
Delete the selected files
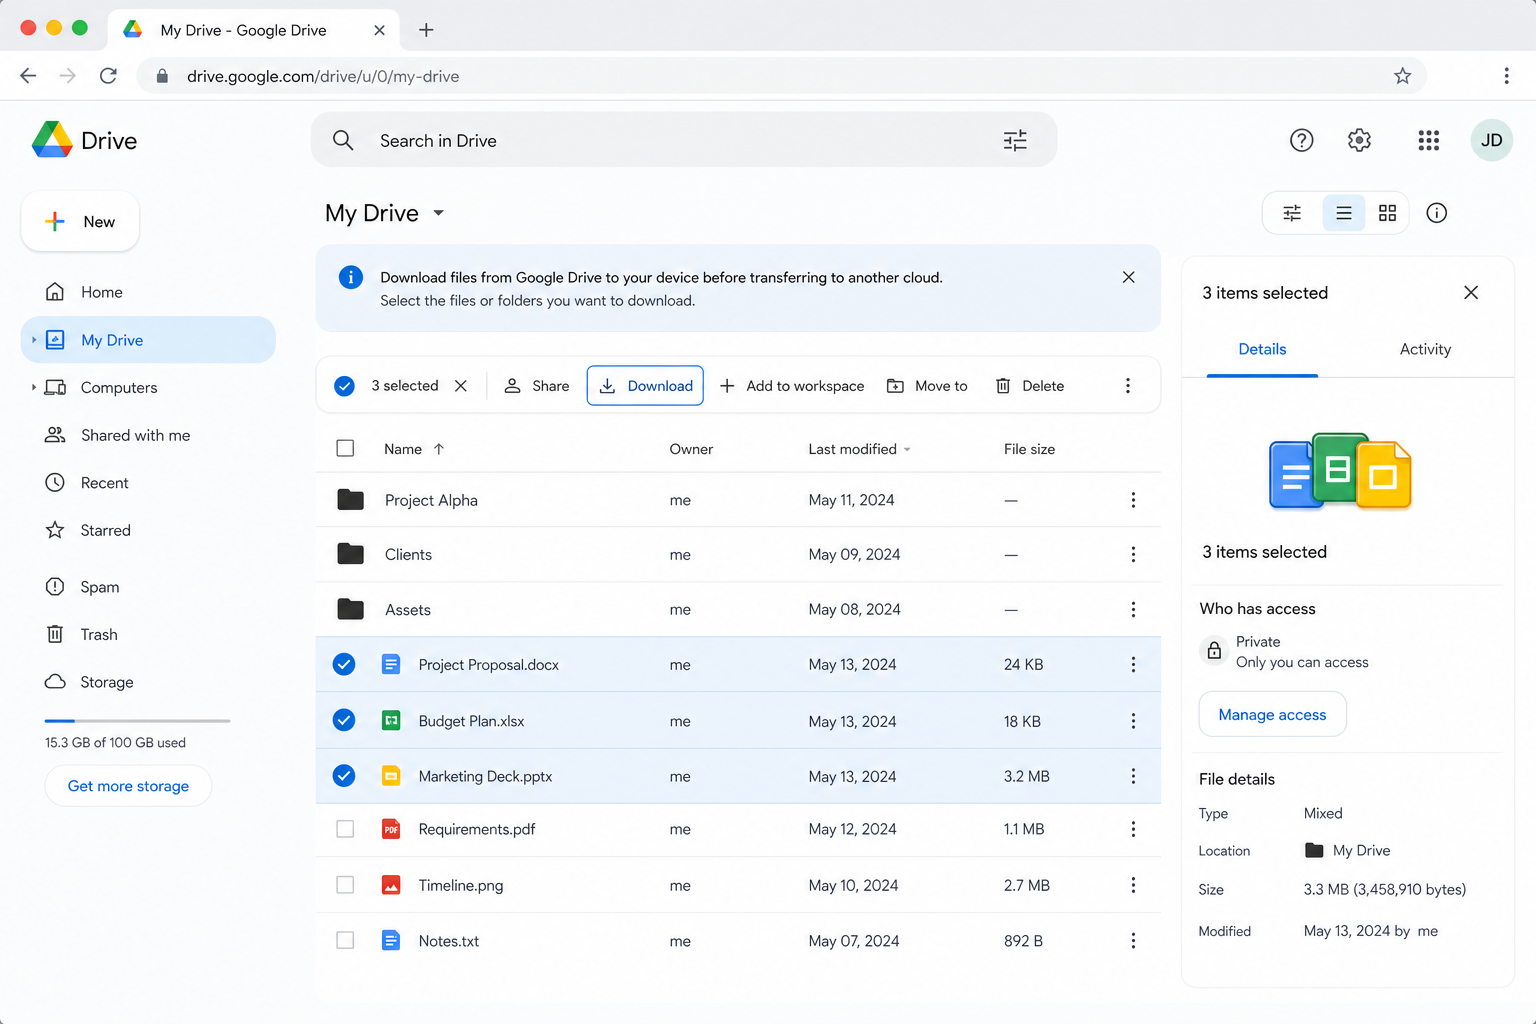click(1030, 386)
